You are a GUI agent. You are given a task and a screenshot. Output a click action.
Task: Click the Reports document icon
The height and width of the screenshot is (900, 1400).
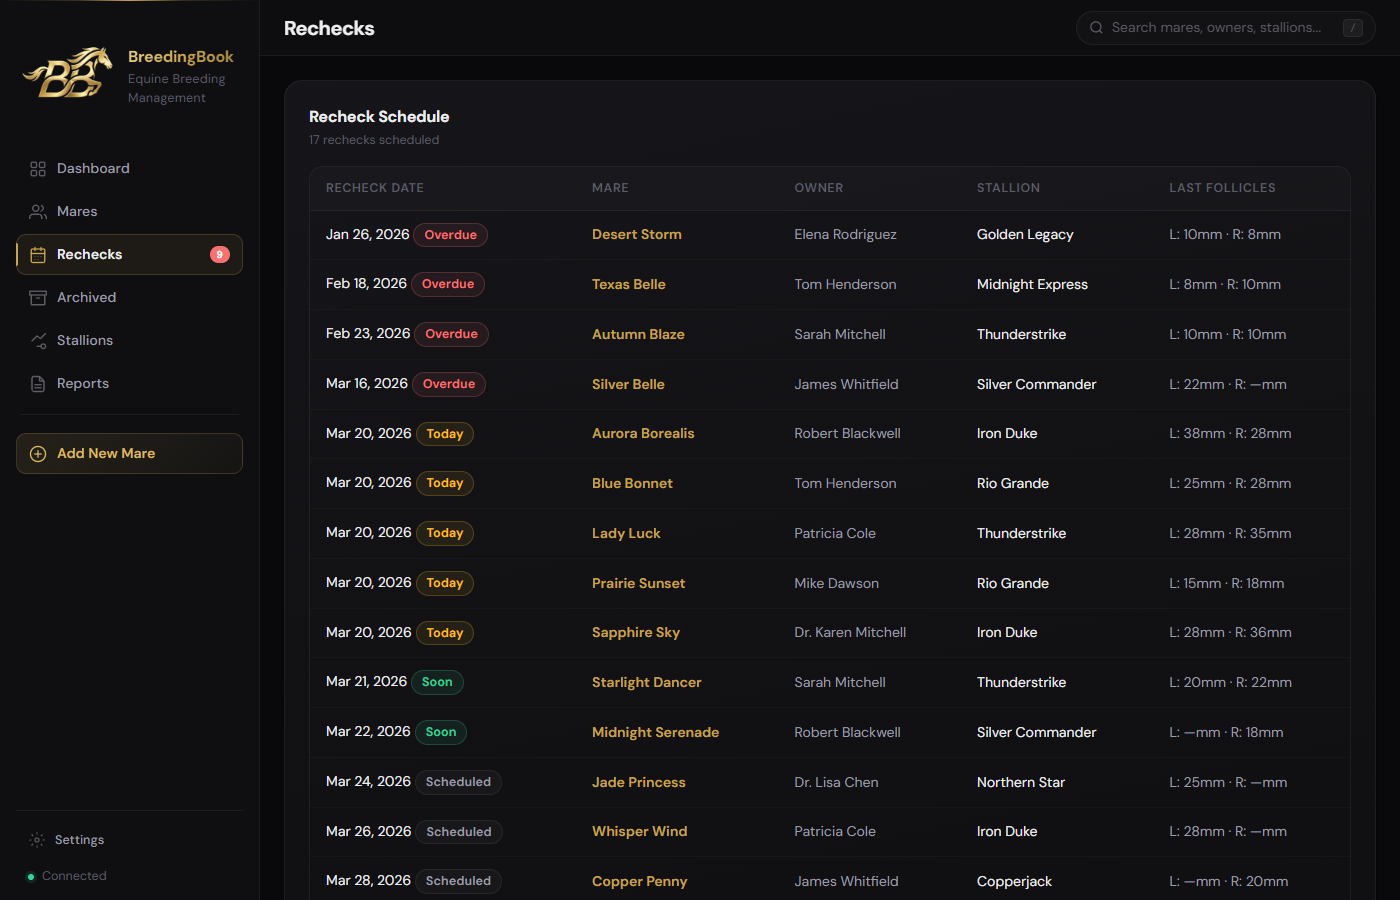38,384
